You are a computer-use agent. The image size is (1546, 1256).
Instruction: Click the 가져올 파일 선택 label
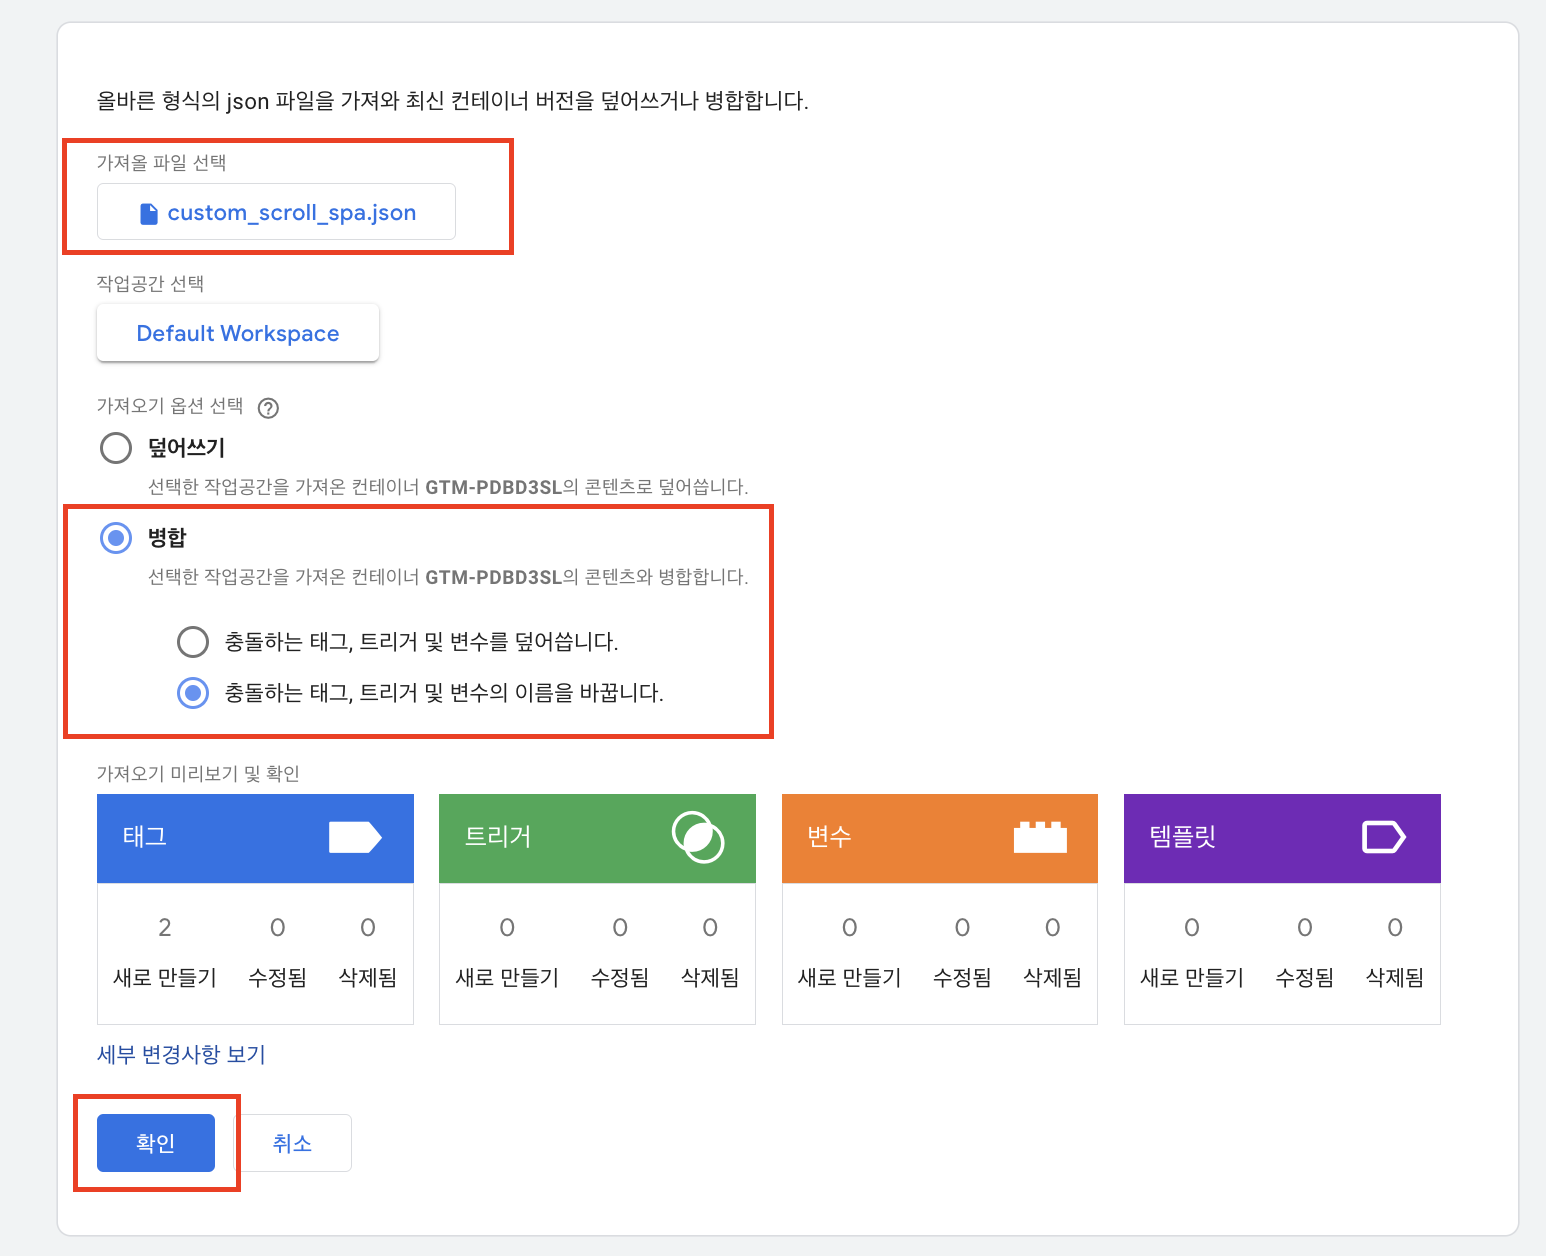tap(161, 162)
